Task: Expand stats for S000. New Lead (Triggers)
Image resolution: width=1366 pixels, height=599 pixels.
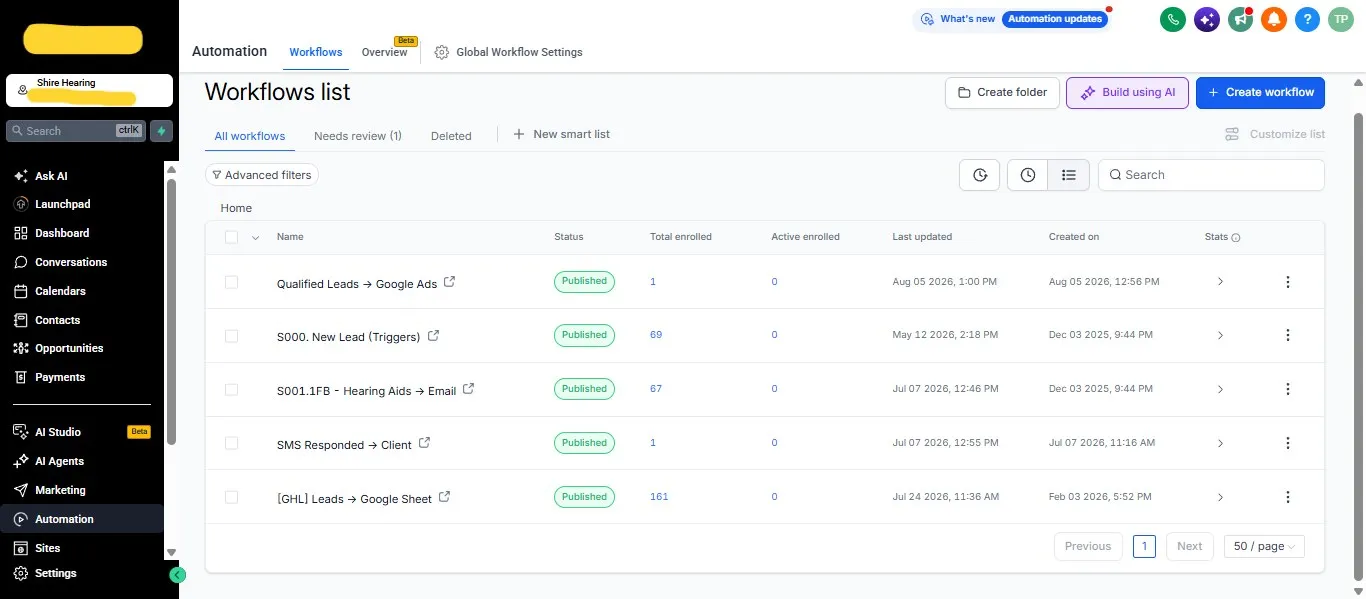Action: click(x=1220, y=336)
